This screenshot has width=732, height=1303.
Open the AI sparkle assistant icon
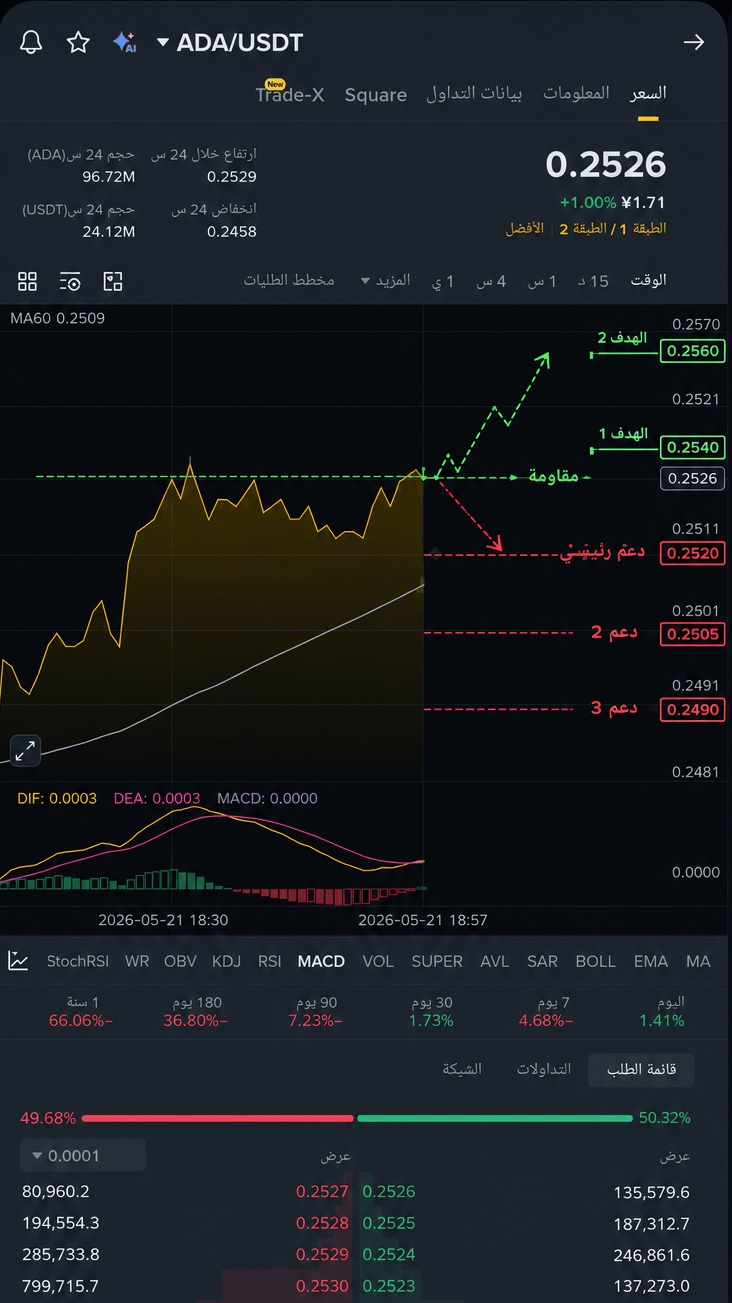pos(124,42)
